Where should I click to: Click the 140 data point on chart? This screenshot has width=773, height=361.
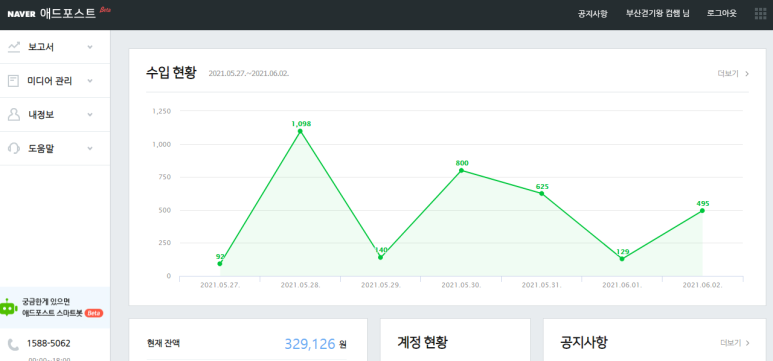(x=380, y=257)
